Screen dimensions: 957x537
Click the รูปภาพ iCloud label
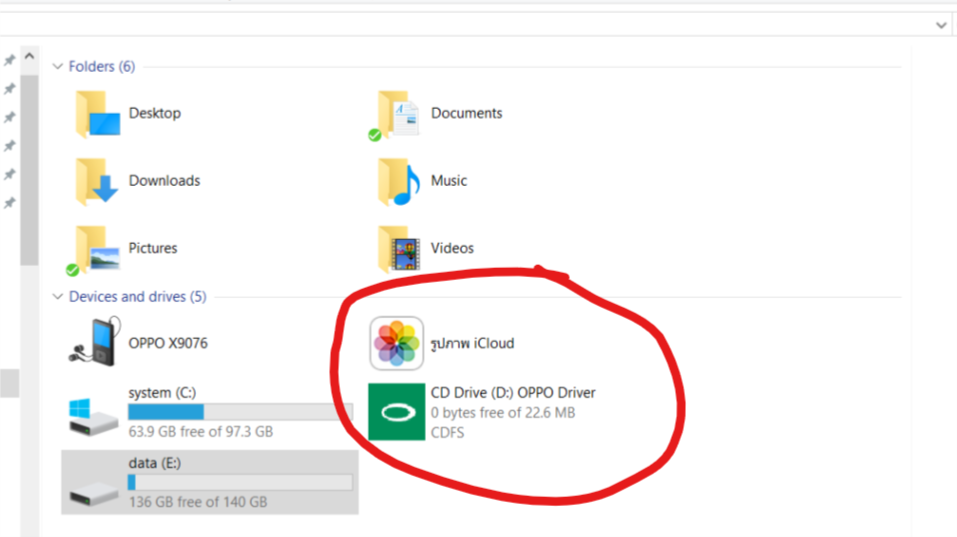coord(472,344)
